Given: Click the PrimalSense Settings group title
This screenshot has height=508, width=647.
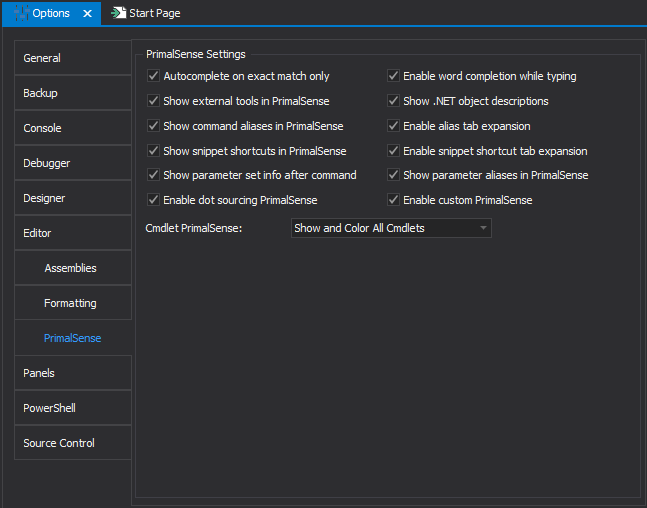Looking at the screenshot, I should click(x=196, y=54).
